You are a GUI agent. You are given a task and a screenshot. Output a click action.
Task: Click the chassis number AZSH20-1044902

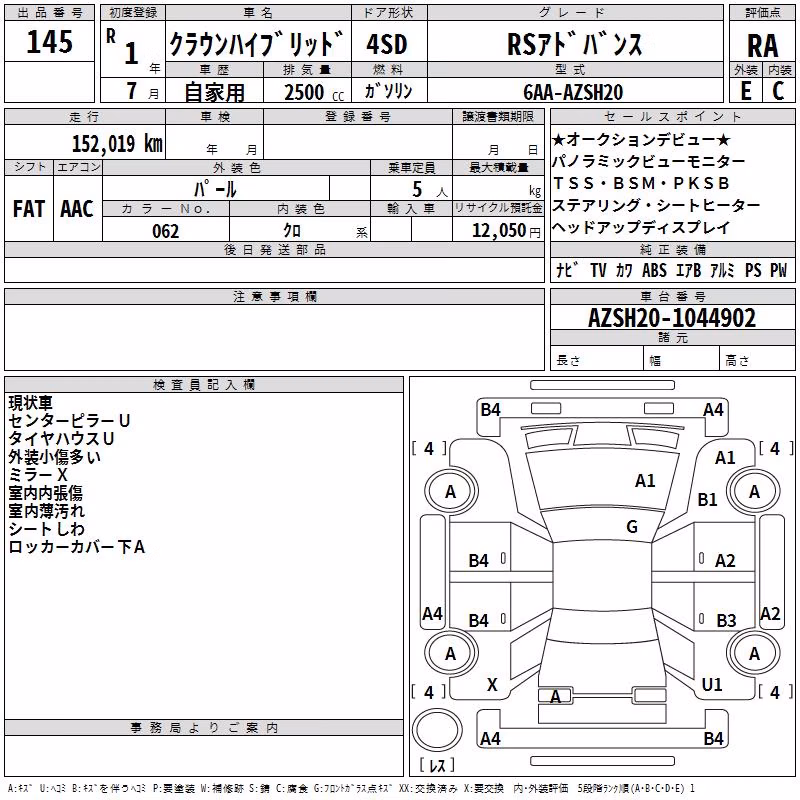tap(672, 318)
